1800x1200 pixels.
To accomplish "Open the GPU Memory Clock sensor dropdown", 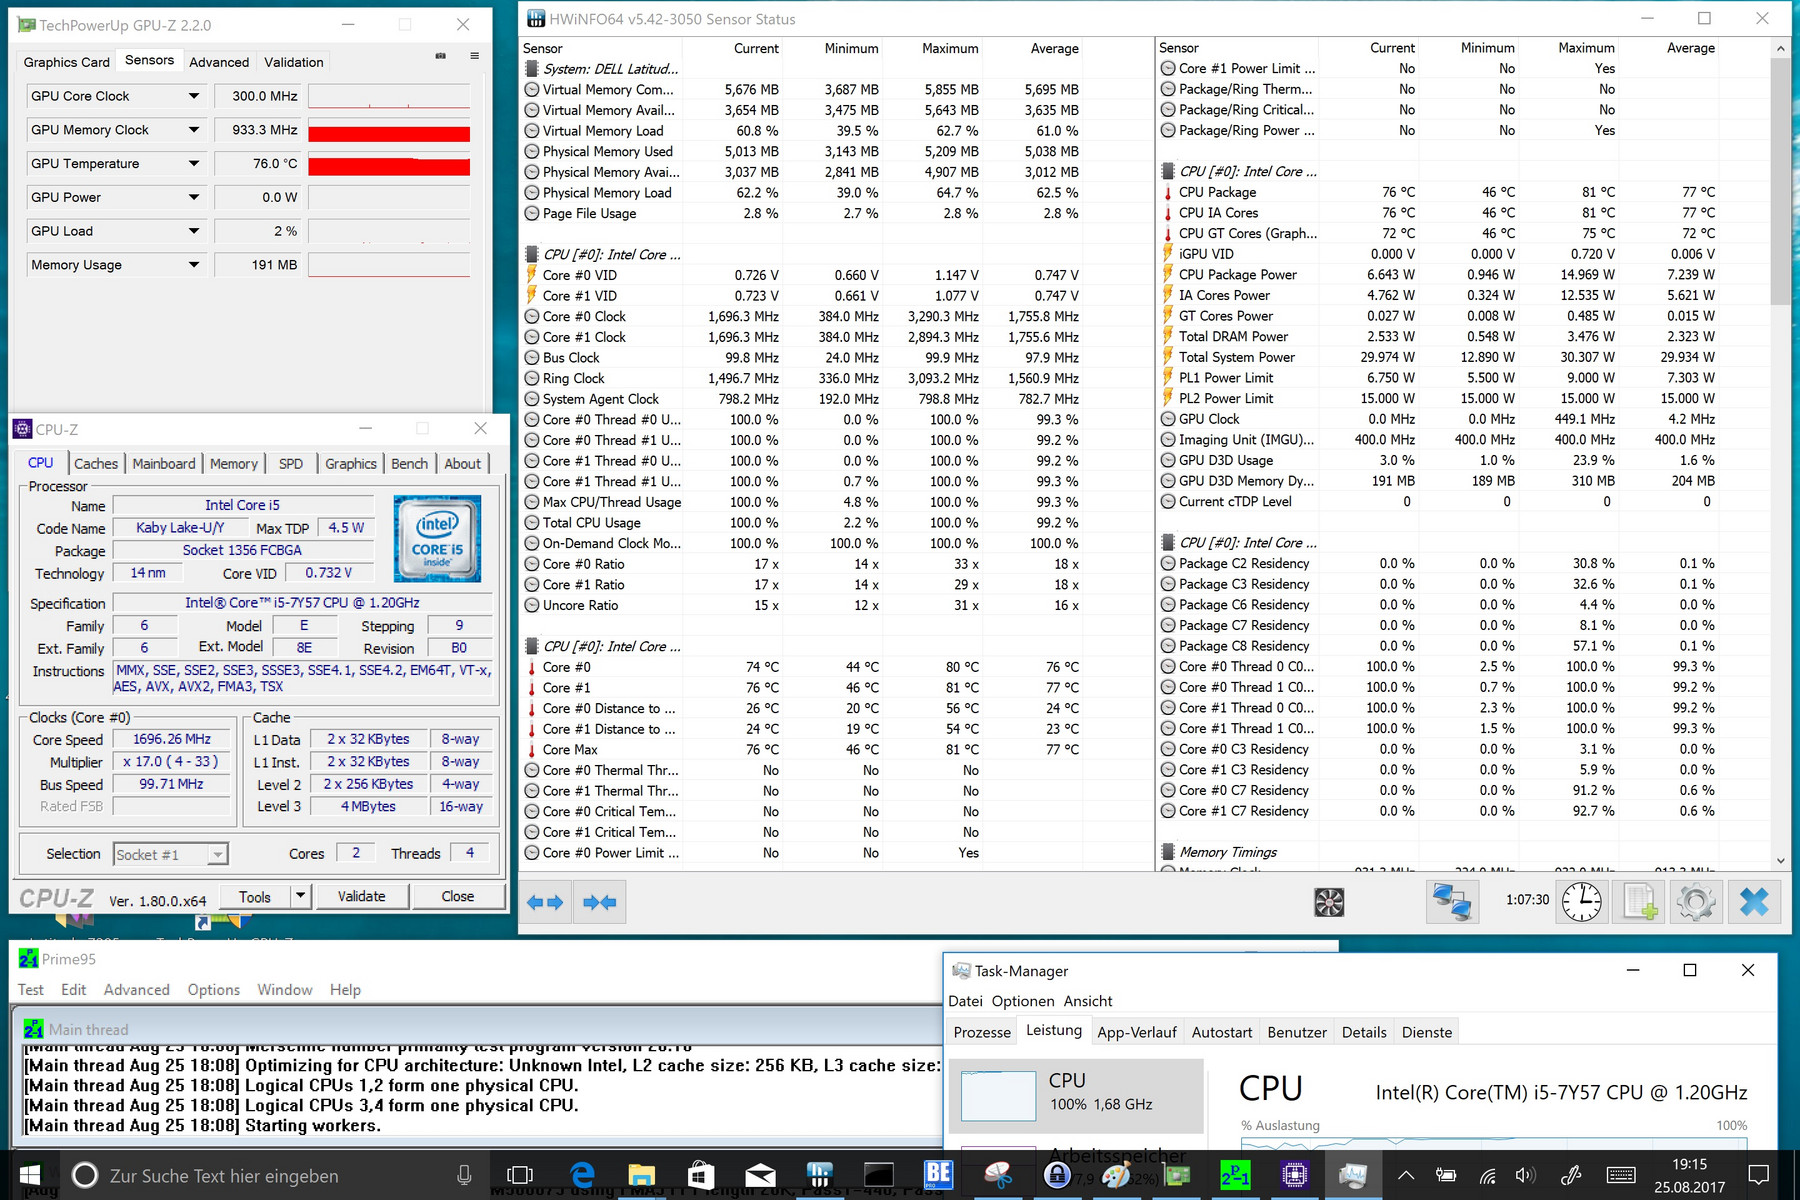I will (x=194, y=130).
